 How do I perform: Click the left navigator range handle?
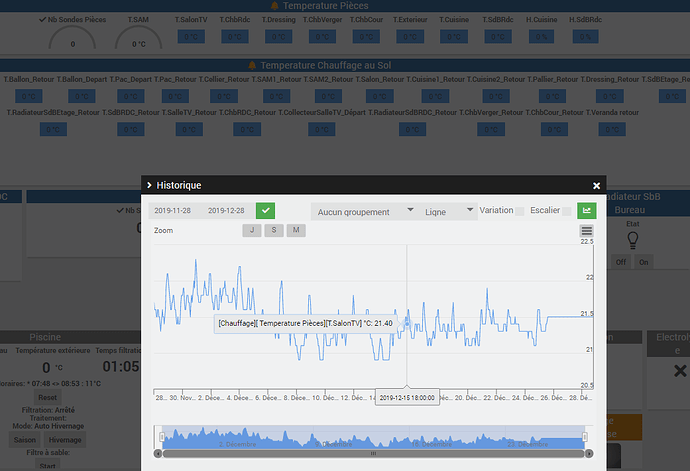162,437
